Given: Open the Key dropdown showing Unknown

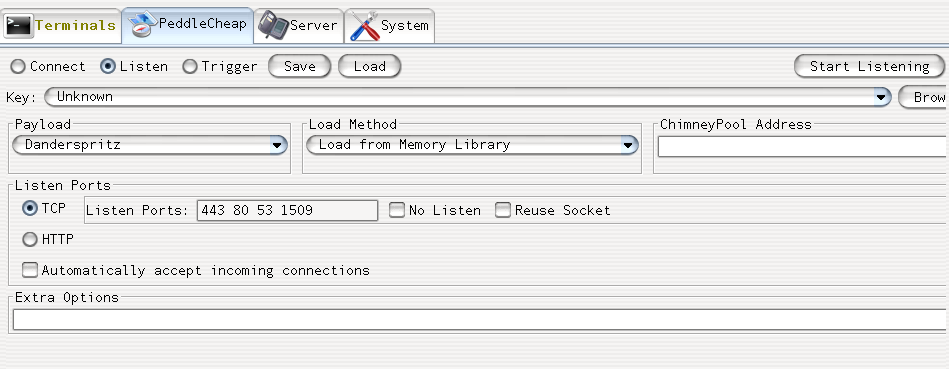Looking at the screenshot, I should click(468, 97).
